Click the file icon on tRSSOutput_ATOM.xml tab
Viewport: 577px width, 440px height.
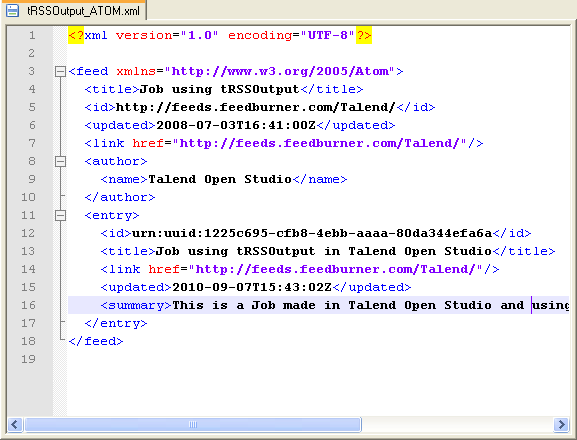pyautogui.click(x=13, y=10)
